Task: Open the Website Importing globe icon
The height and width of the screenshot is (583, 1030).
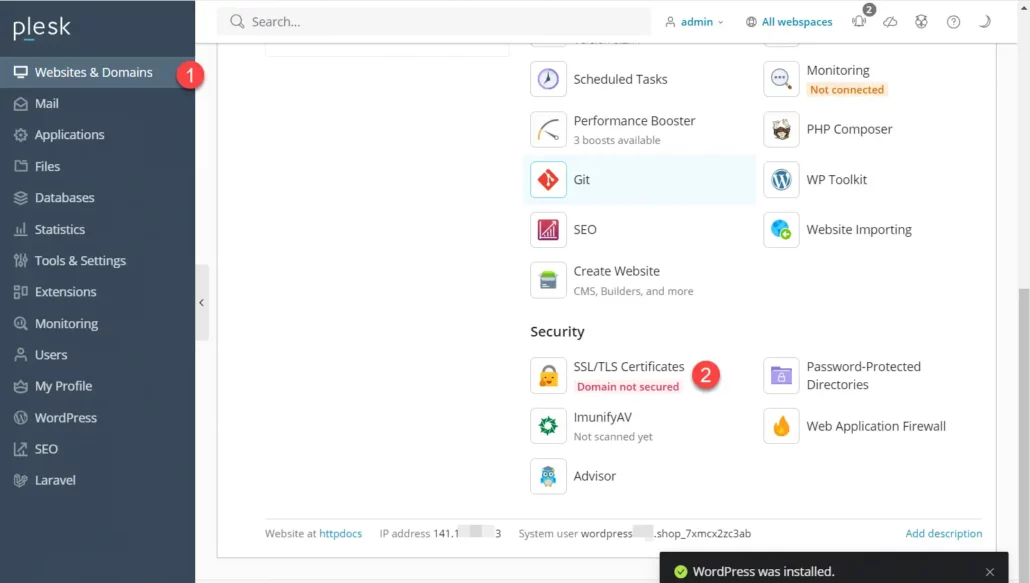Action: click(x=781, y=230)
